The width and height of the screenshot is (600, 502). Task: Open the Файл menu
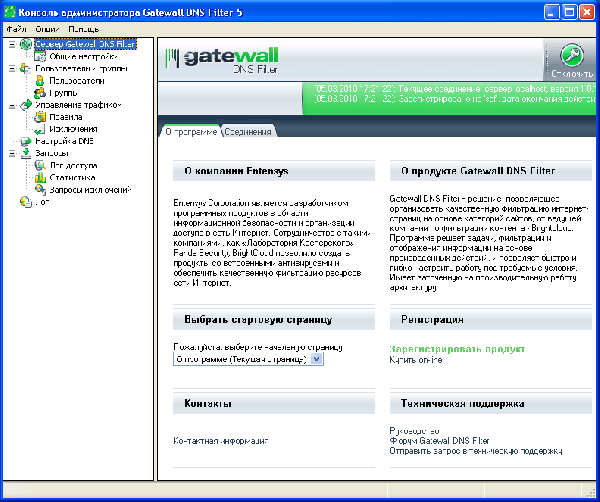pyautogui.click(x=16, y=29)
